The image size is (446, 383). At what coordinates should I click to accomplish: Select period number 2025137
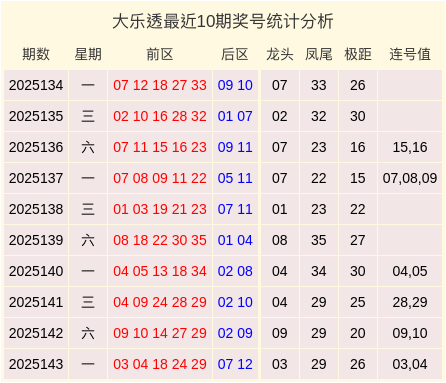[36, 178]
